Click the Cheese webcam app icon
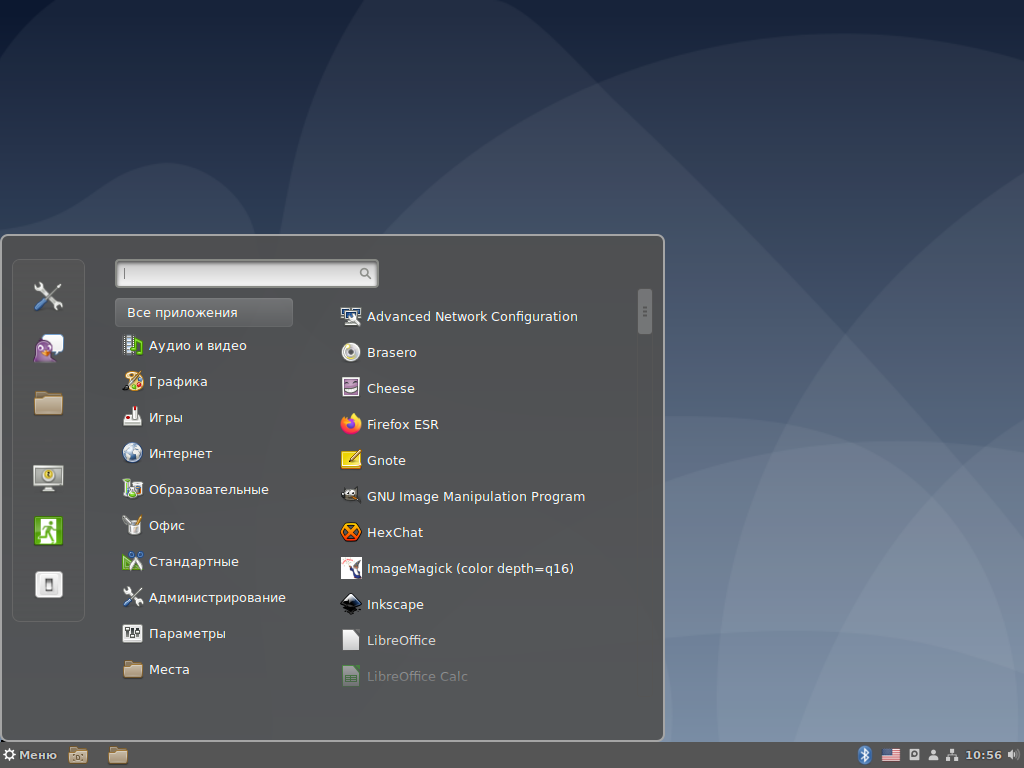This screenshot has width=1024, height=768. 351,388
